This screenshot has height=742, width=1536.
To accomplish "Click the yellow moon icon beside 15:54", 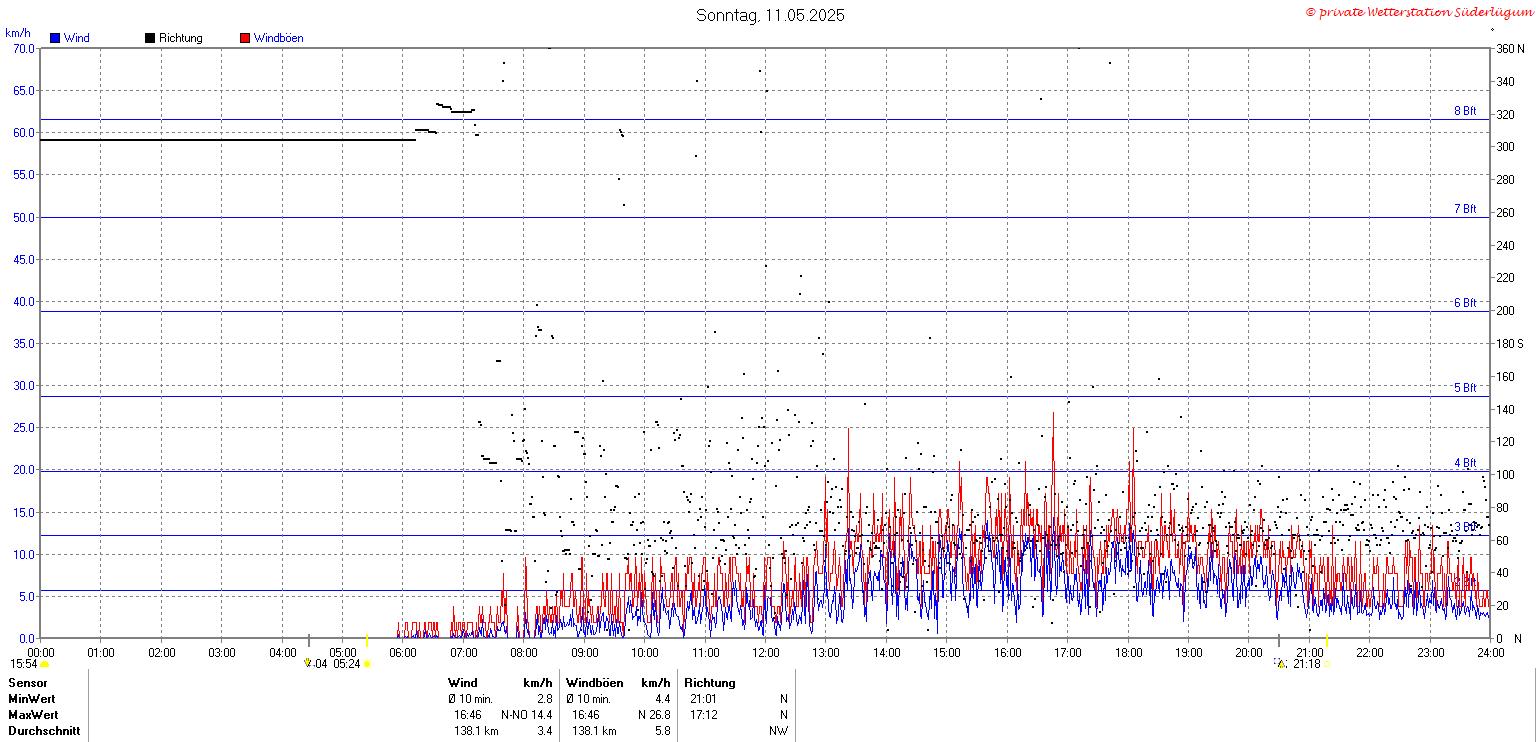I will pos(44,664).
